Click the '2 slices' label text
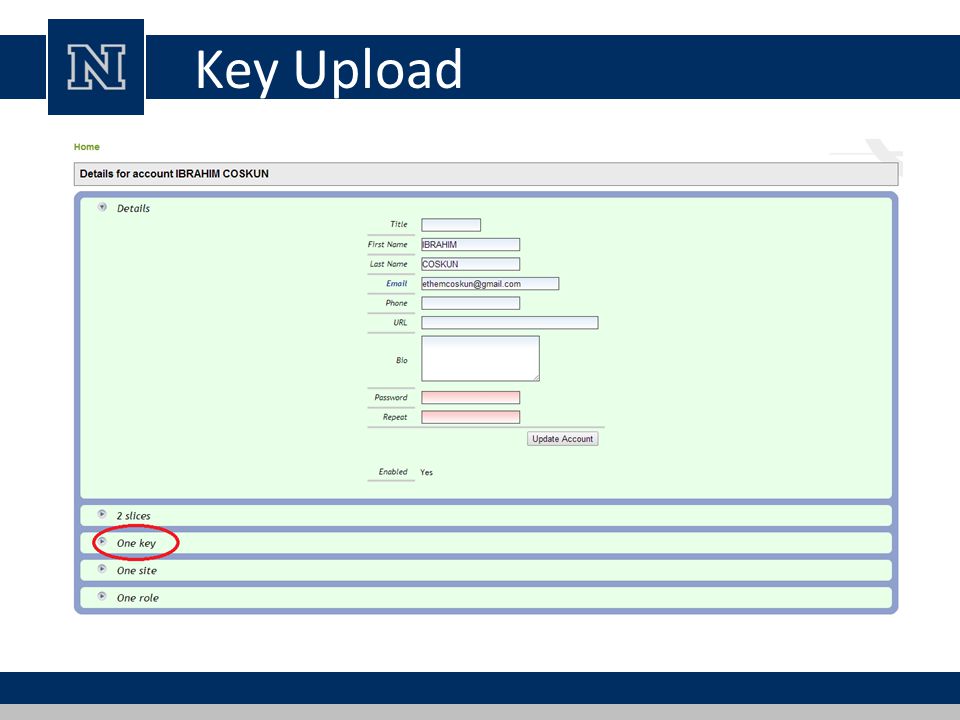This screenshot has height=720, width=960. coord(133,516)
